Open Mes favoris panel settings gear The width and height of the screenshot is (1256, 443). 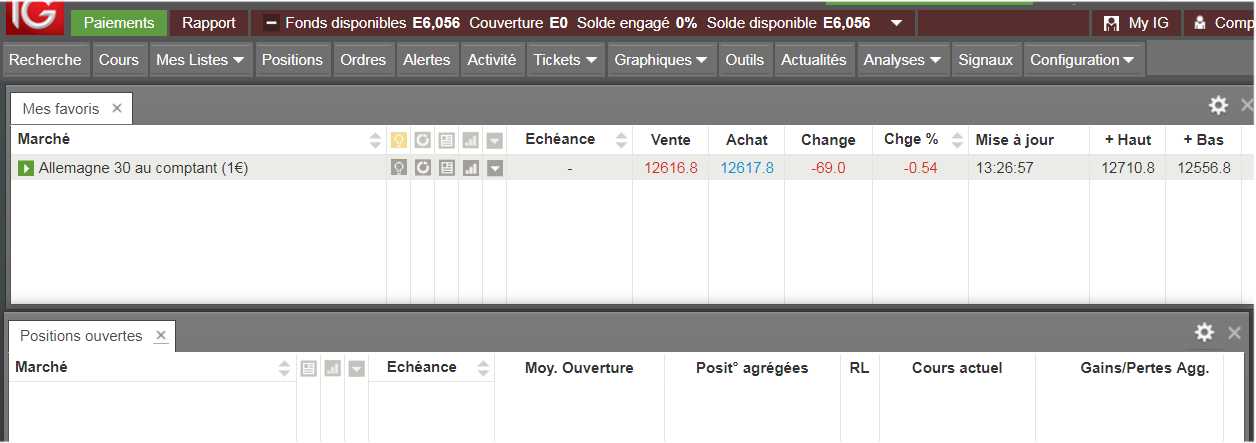pos(1218,105)
